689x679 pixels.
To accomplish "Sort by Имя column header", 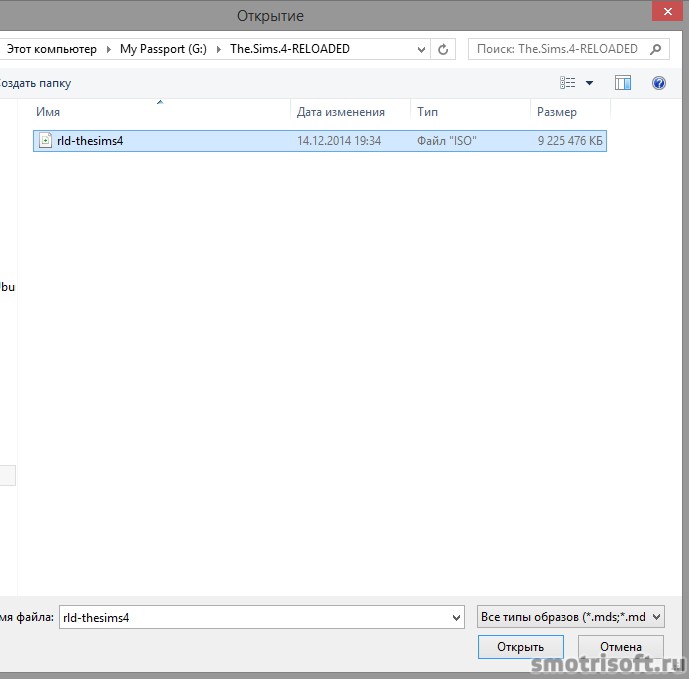I will click(x=48, y=112).
